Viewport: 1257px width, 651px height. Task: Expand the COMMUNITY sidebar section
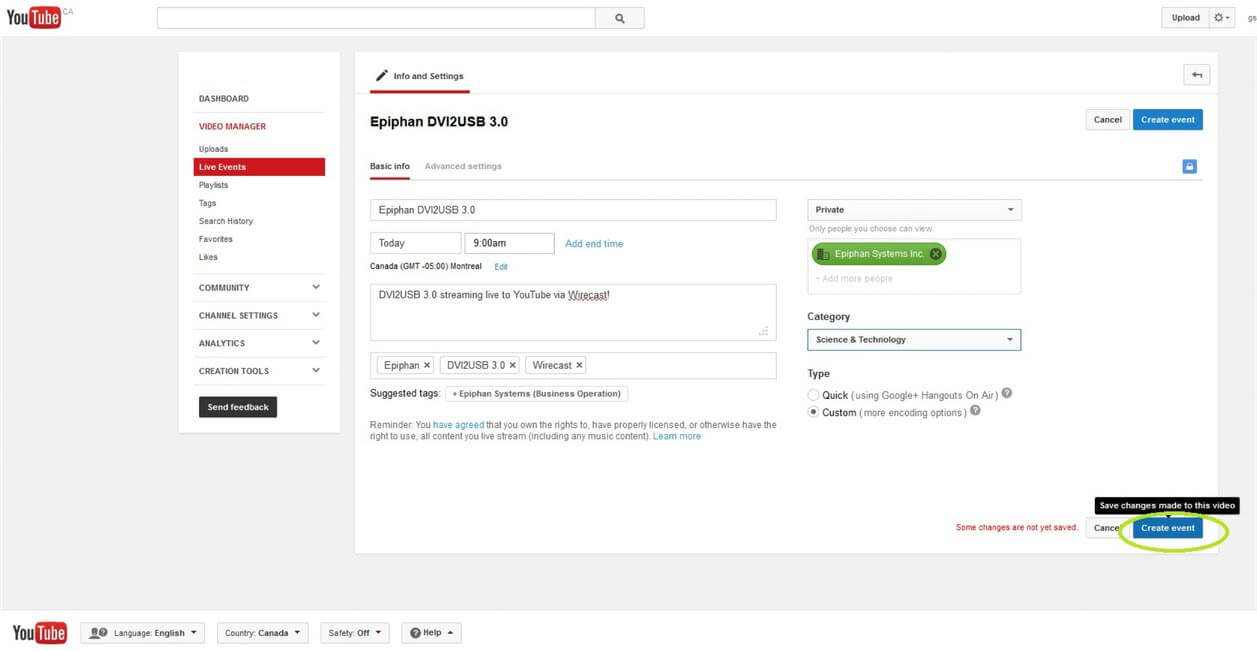point(259,288)
